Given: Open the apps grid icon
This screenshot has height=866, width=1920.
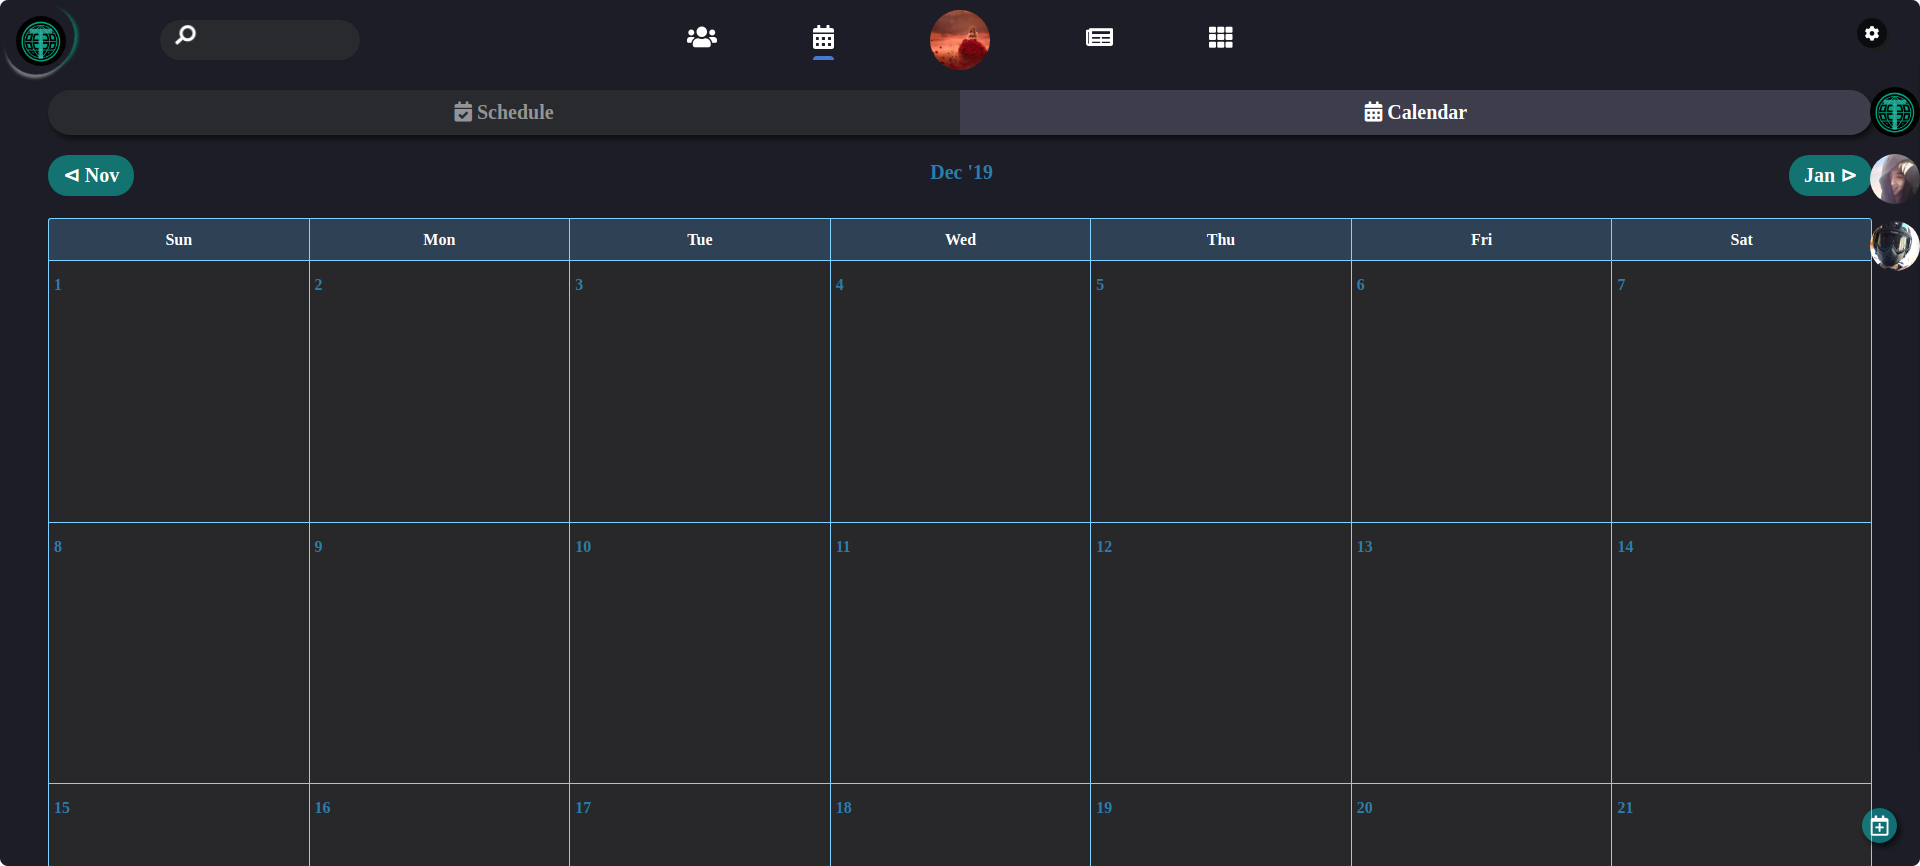Looking at the screenshot, I should (x=1220, y=37).
